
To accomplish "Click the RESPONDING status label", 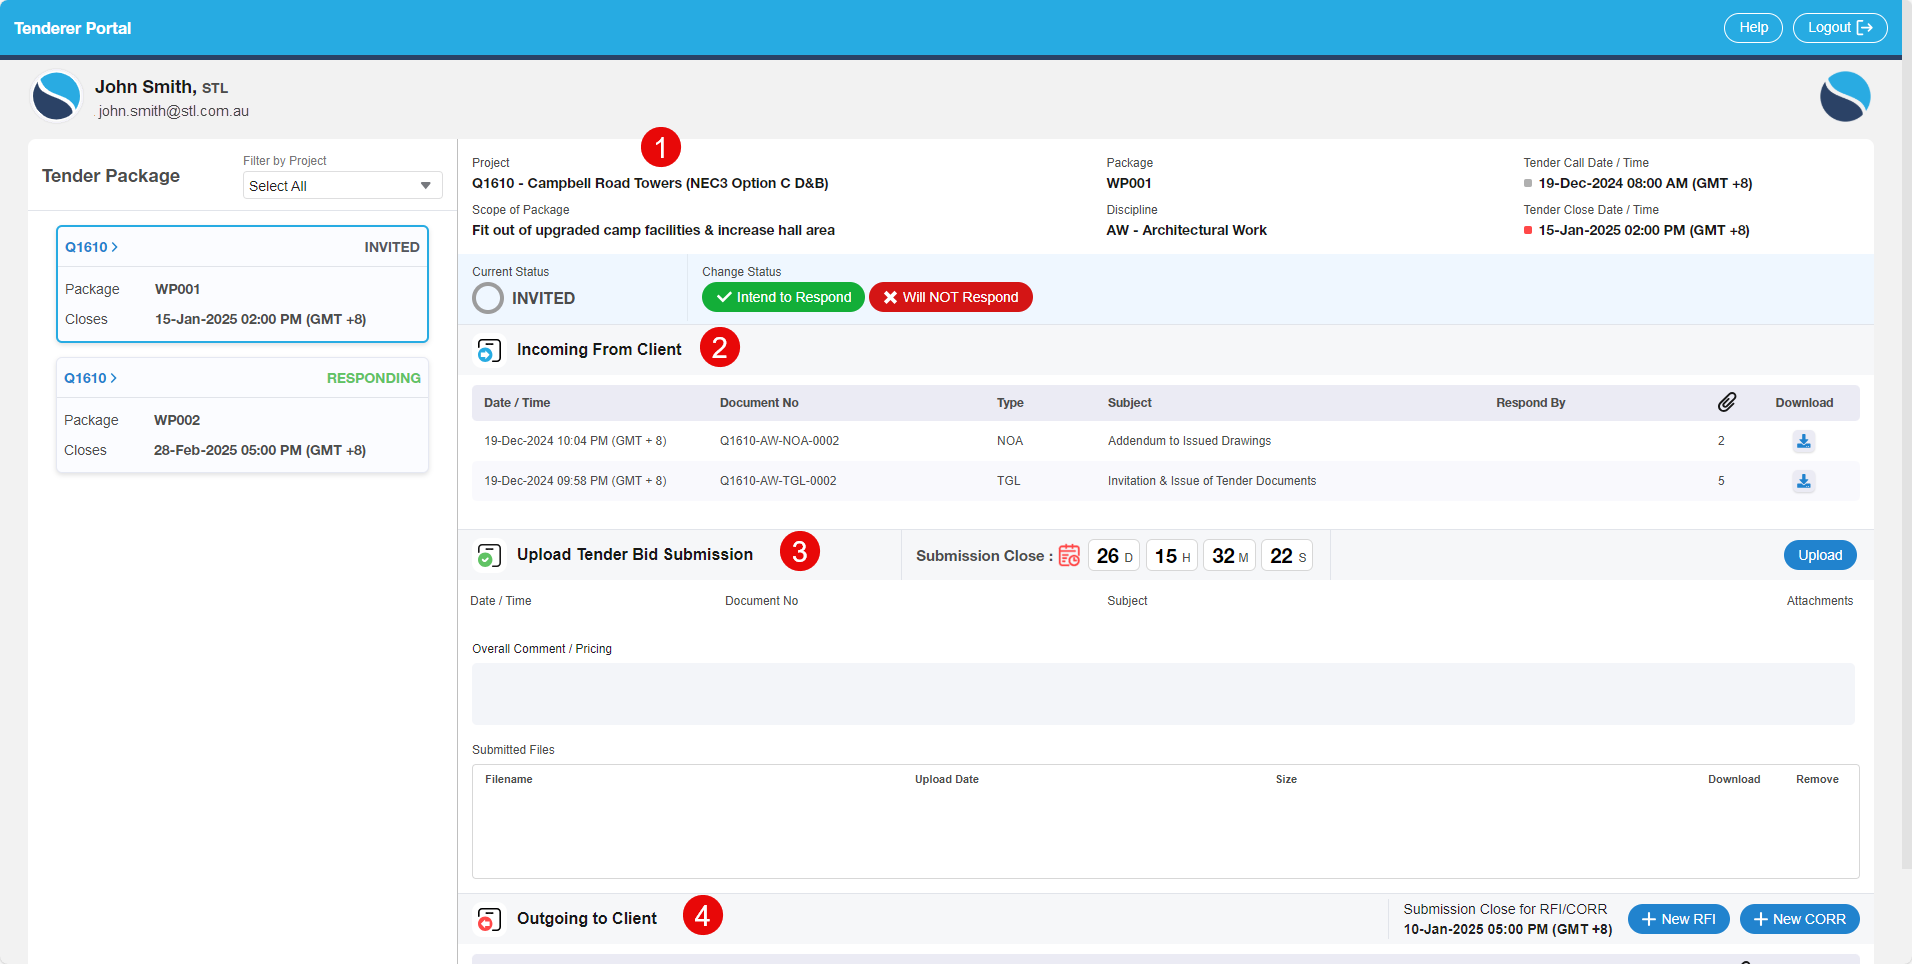I will click(374, 378).
